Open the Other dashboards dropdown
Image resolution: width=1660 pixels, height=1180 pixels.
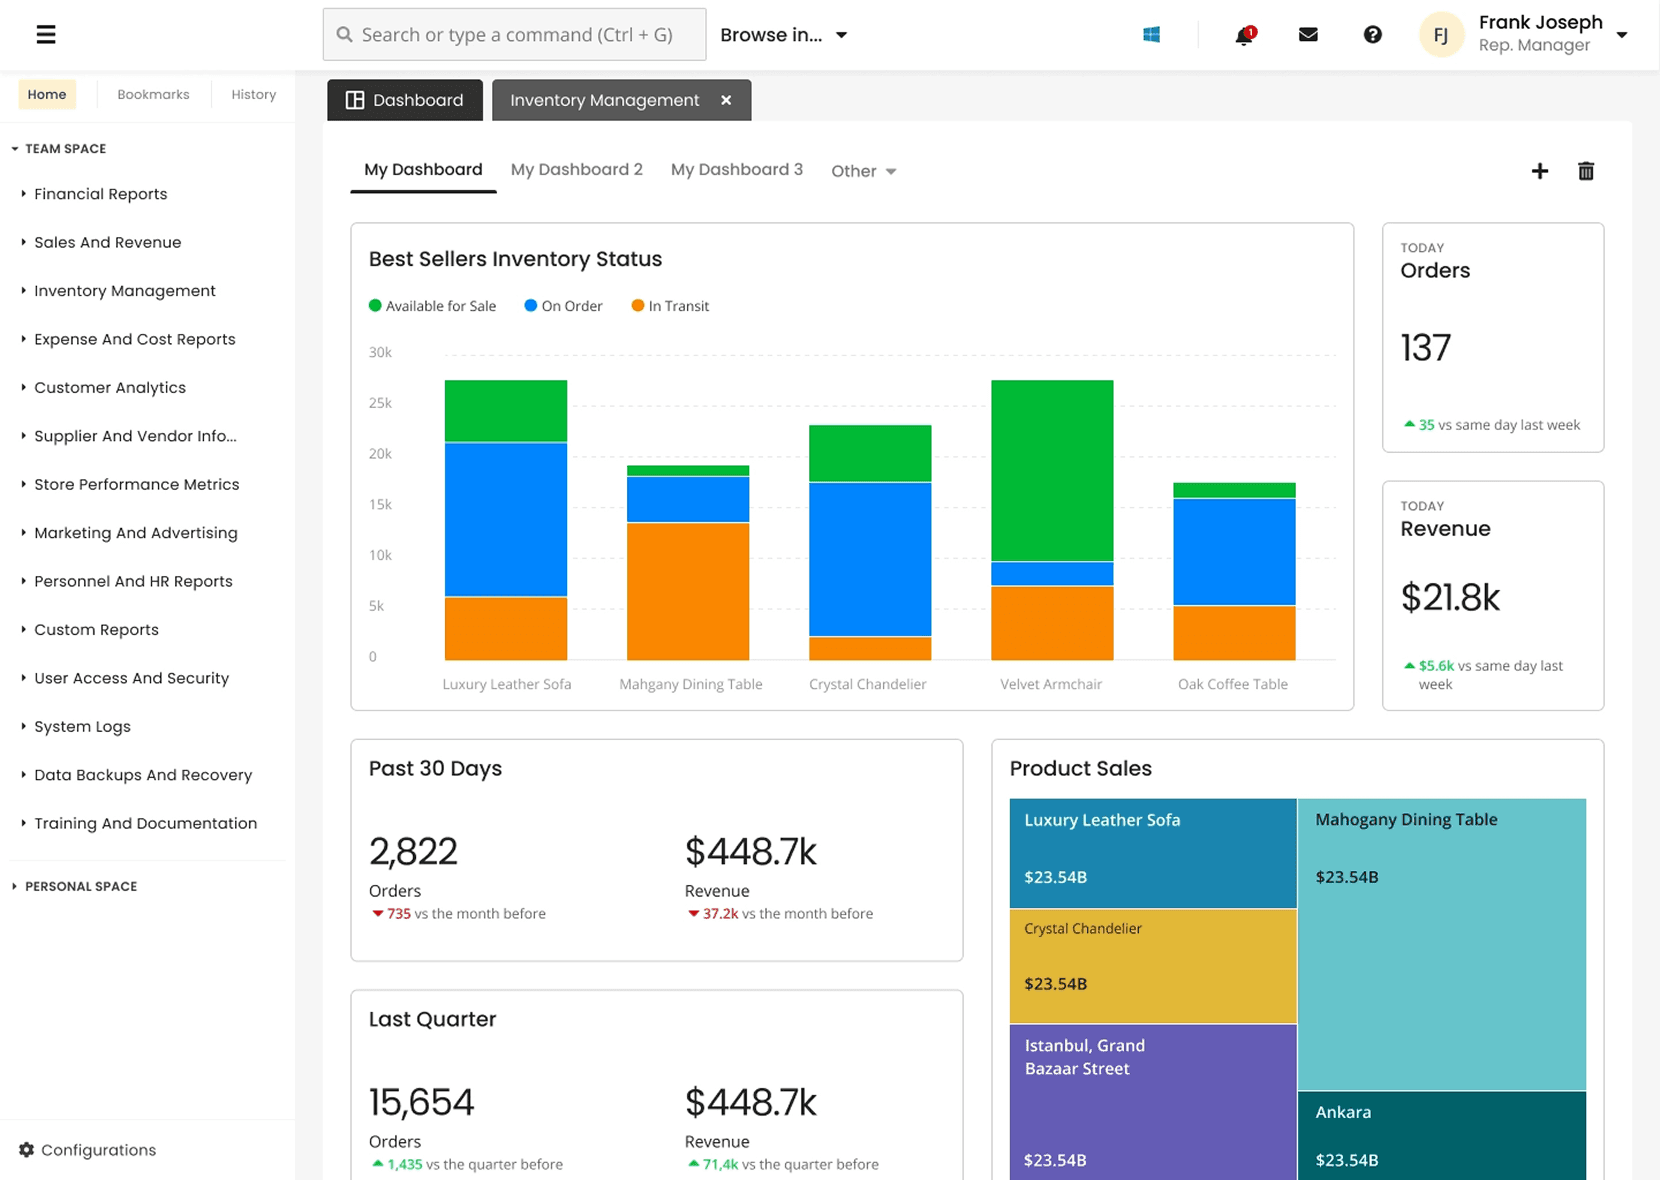(864, 171)
